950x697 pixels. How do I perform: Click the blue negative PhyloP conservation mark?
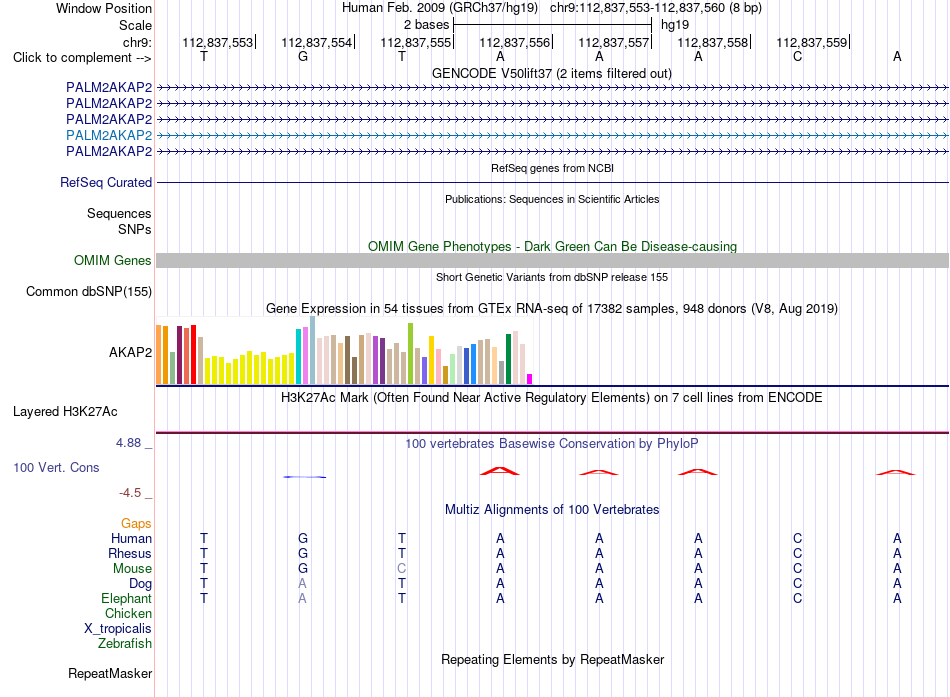click(x=305, y=477)
